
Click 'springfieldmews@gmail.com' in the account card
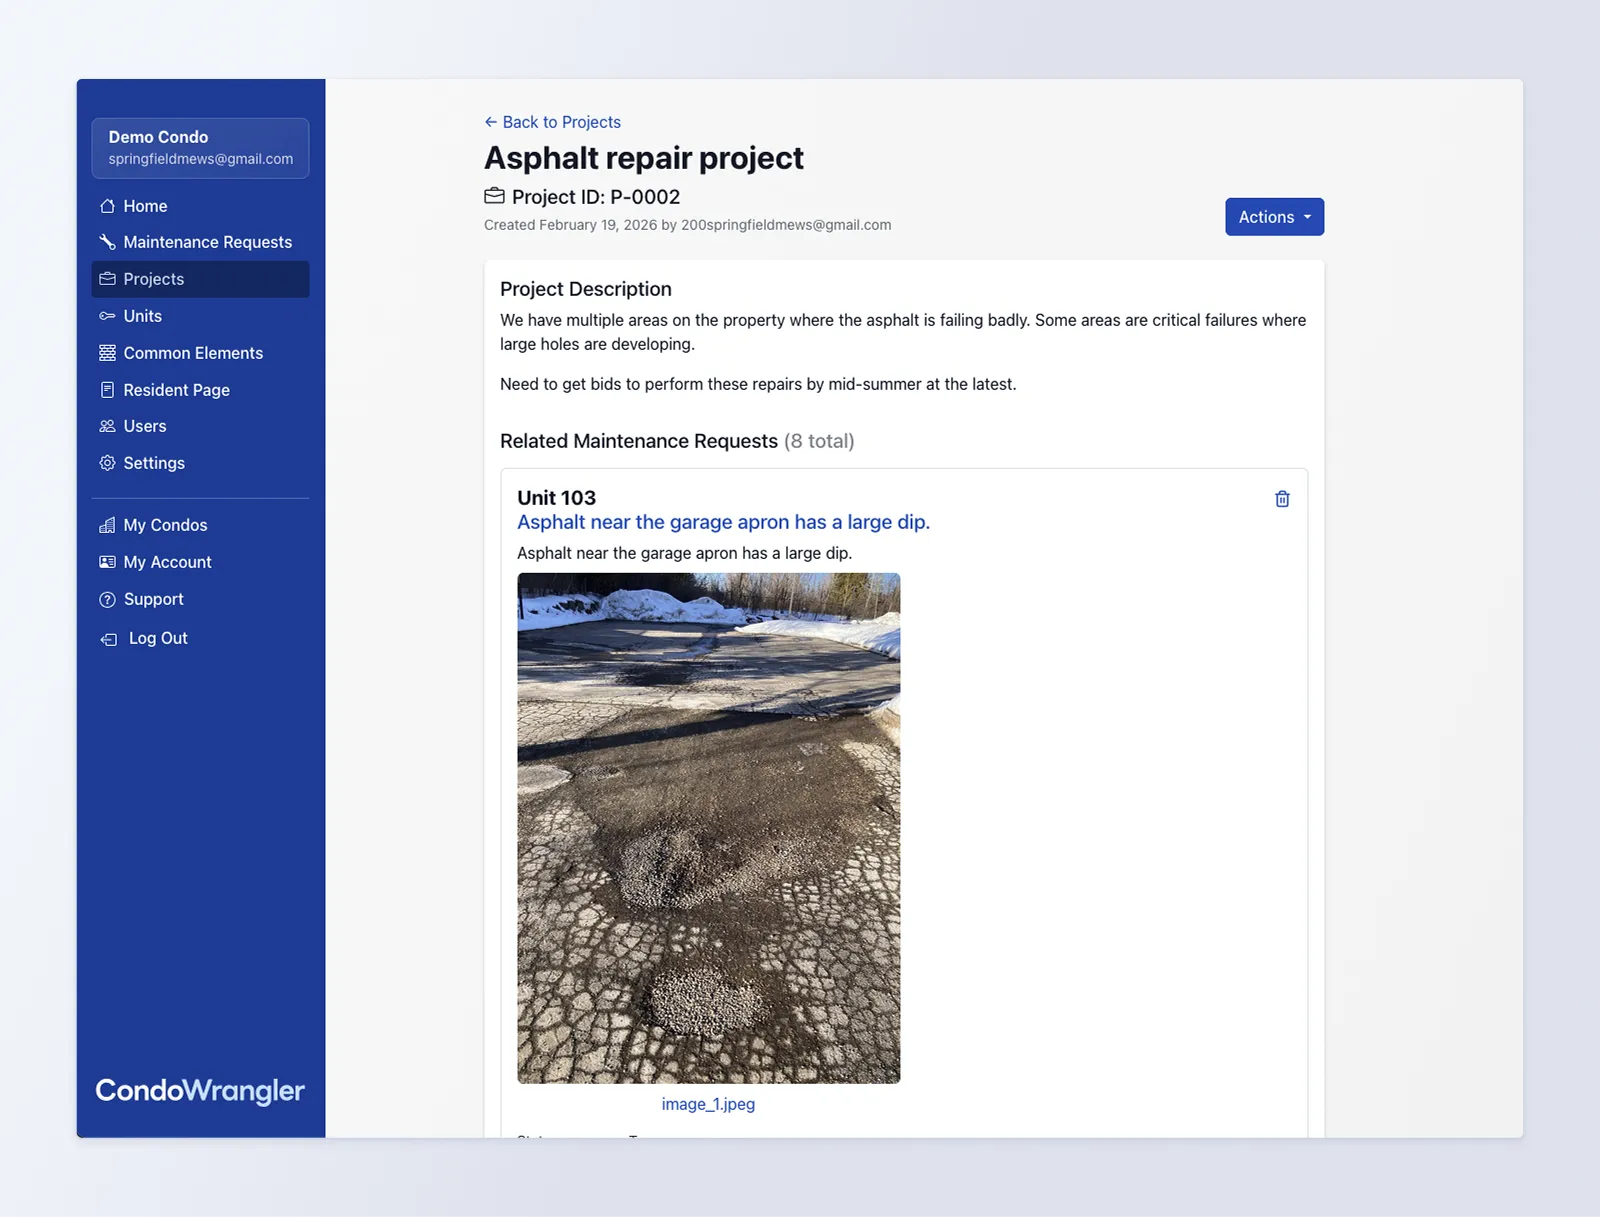[x=201, y=159]
